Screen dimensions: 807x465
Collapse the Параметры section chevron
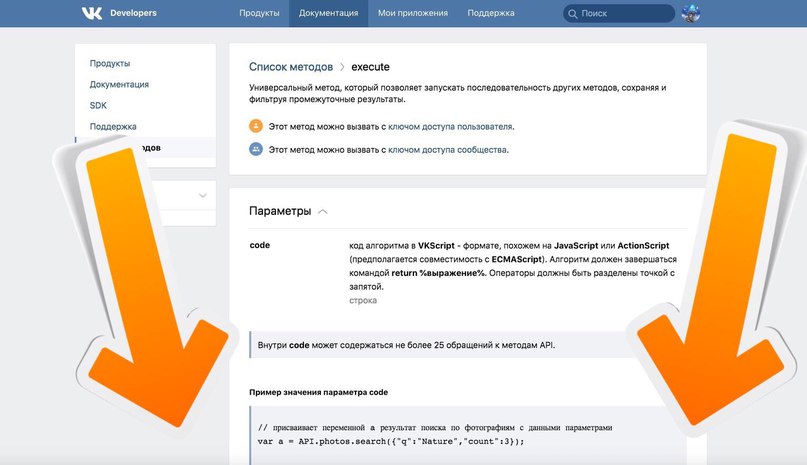323,212
